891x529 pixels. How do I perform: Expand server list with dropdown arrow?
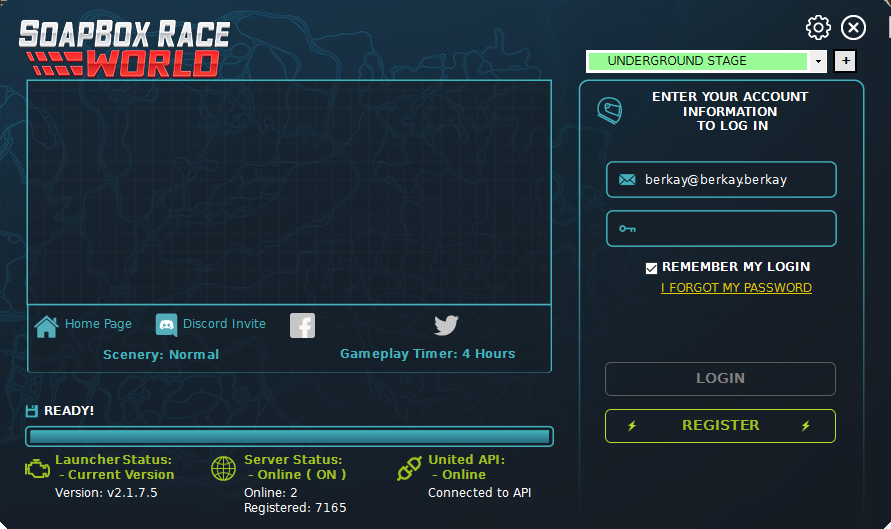[x=818, y=61]
